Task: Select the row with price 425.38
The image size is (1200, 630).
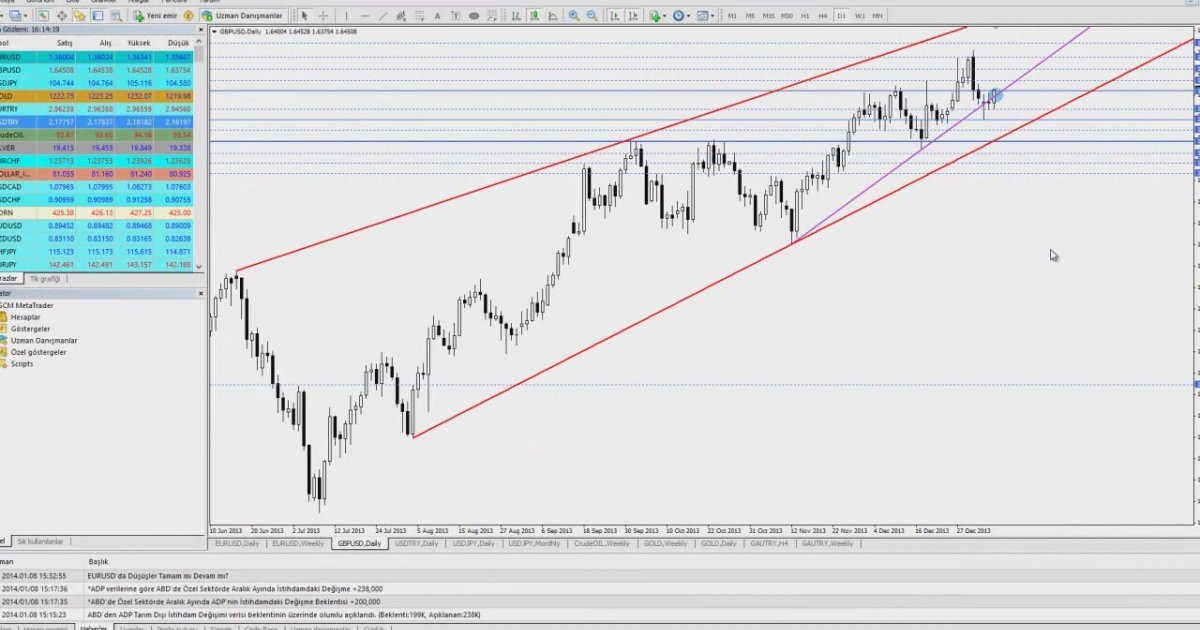Action: point(97,212)
